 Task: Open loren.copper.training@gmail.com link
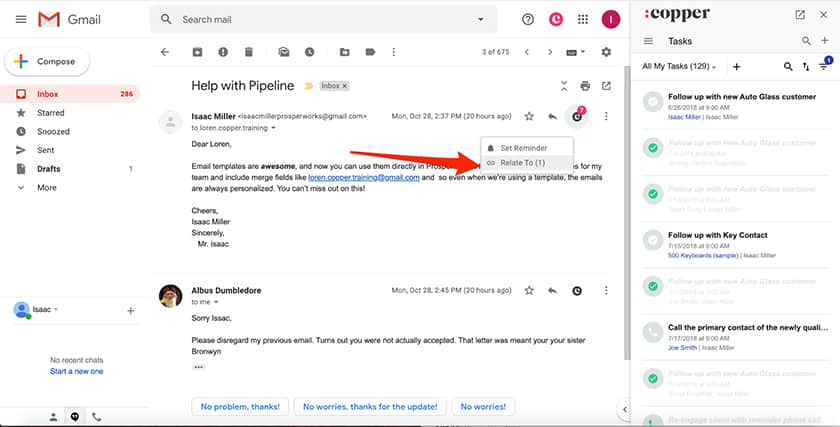(x=364, y=177)
